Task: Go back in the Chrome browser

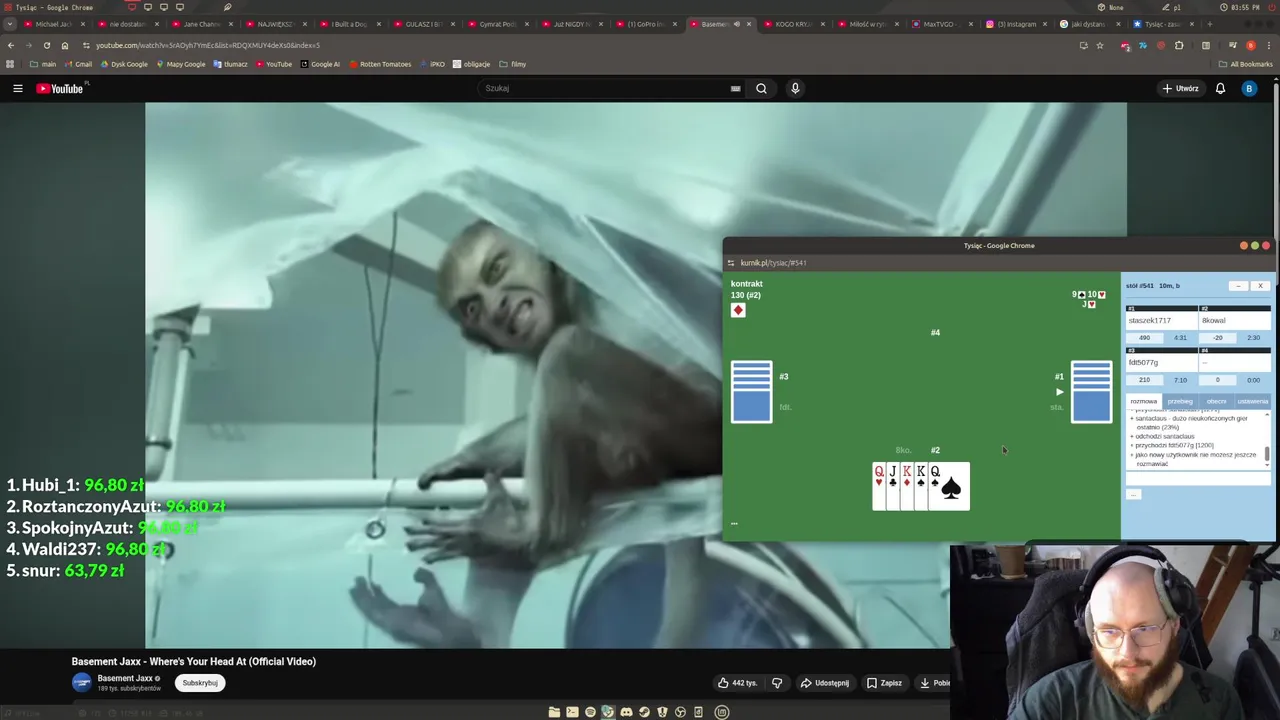Action: tap(10, 45)
